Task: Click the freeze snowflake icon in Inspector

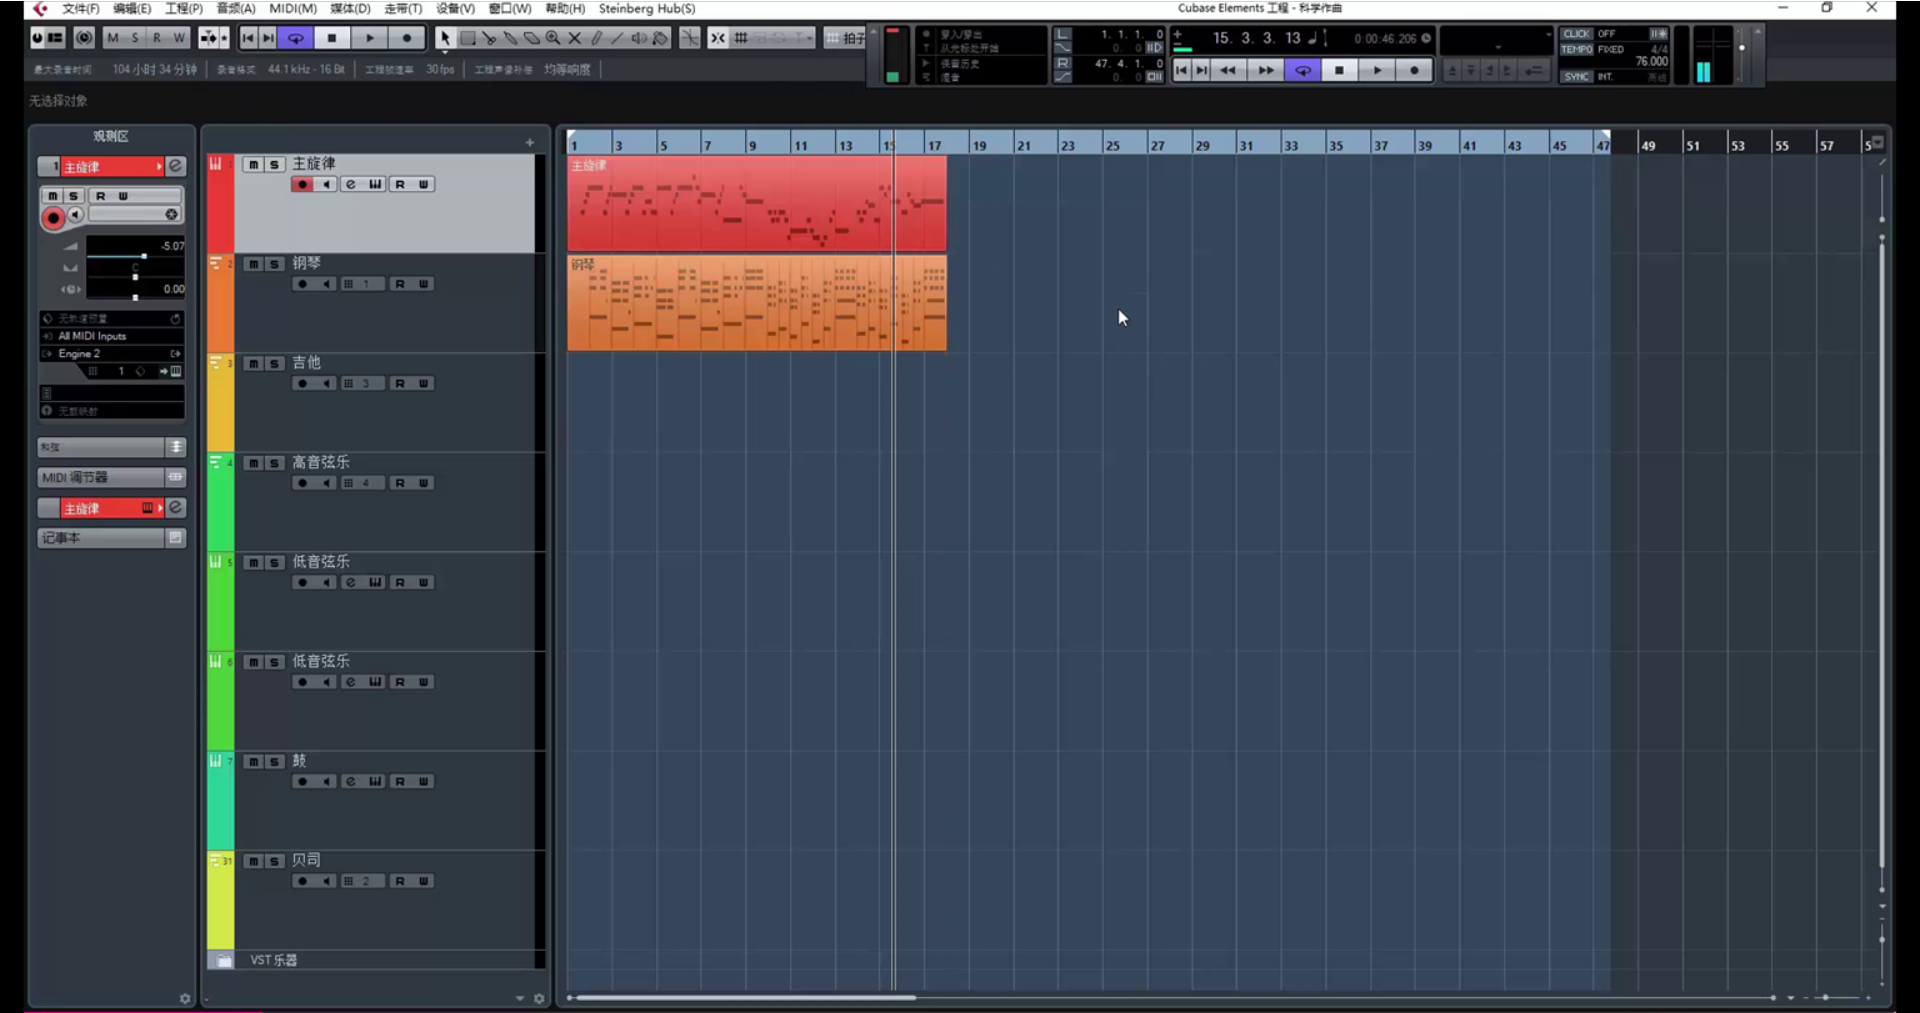Action: click(171, 214)
